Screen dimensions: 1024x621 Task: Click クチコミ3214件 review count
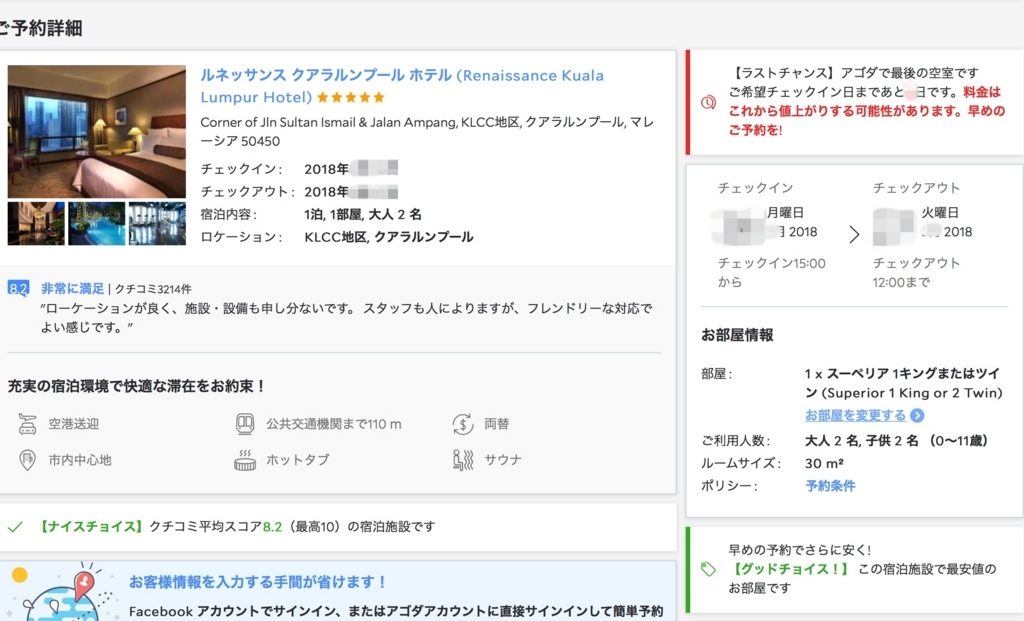coord(153,289)
